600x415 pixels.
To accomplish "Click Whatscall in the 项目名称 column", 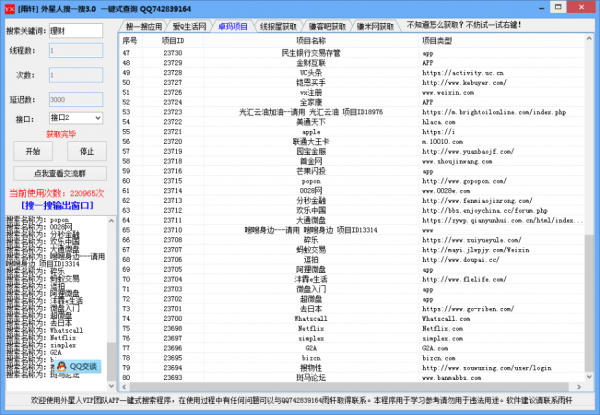I will 311,319.
